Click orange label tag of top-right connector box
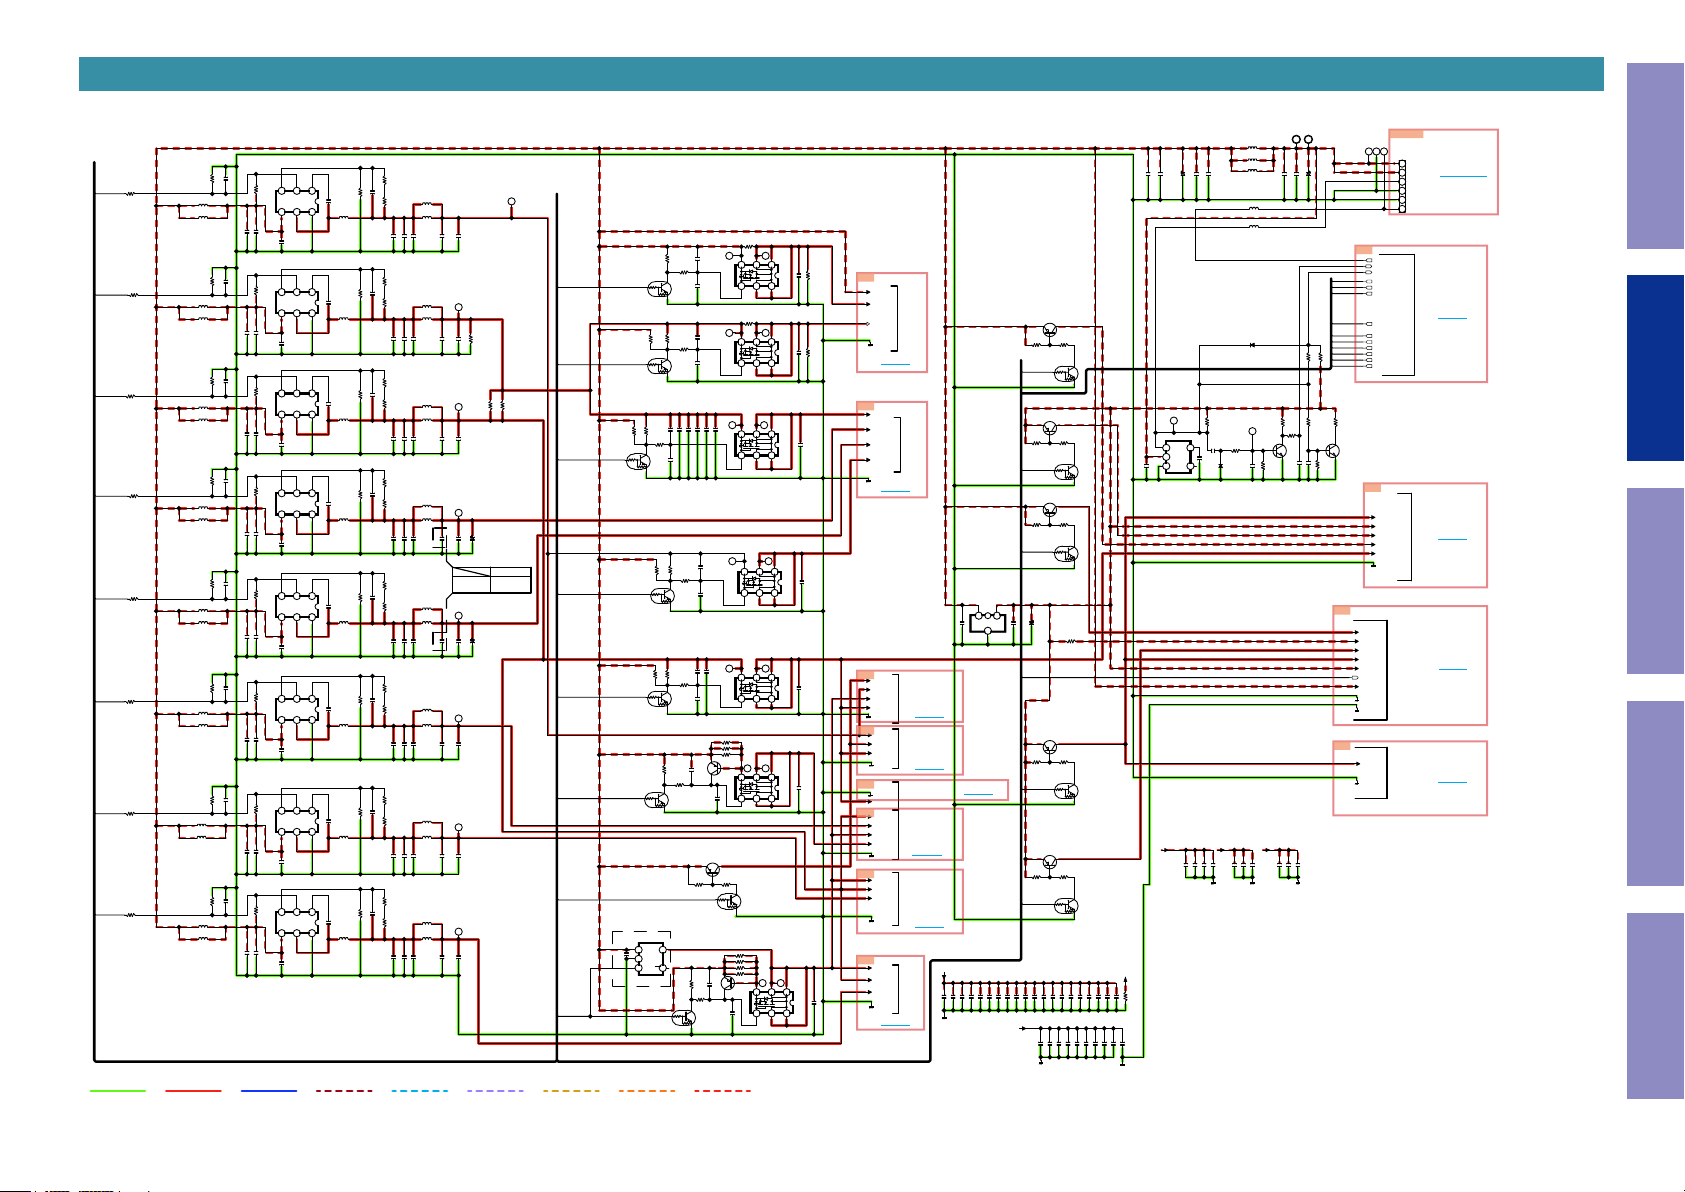Screen dimensions: 1685x1192 (1406, 133)
